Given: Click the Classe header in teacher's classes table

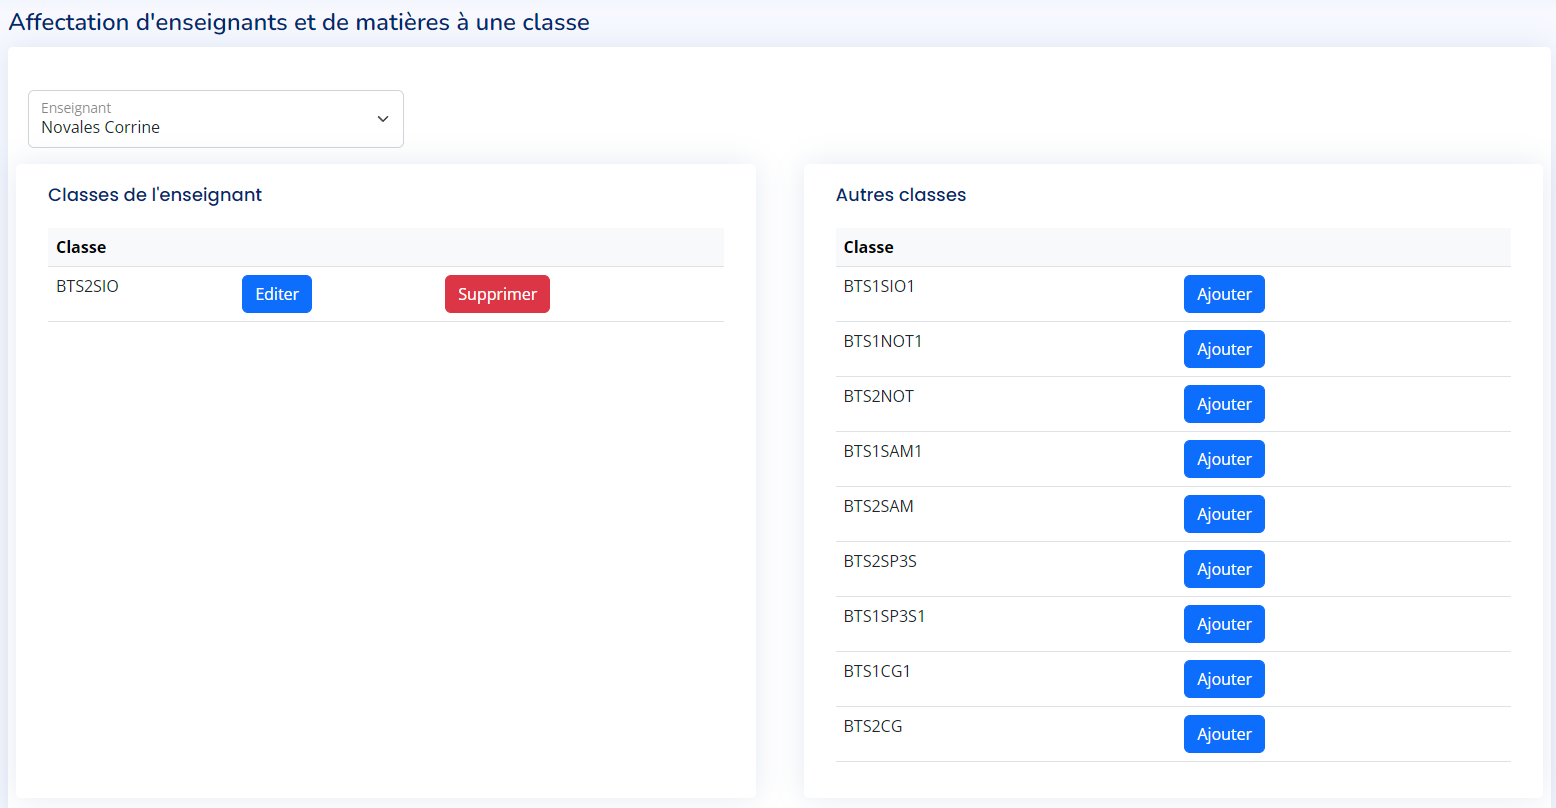Looking at the screenshot, I should (81, 247).
